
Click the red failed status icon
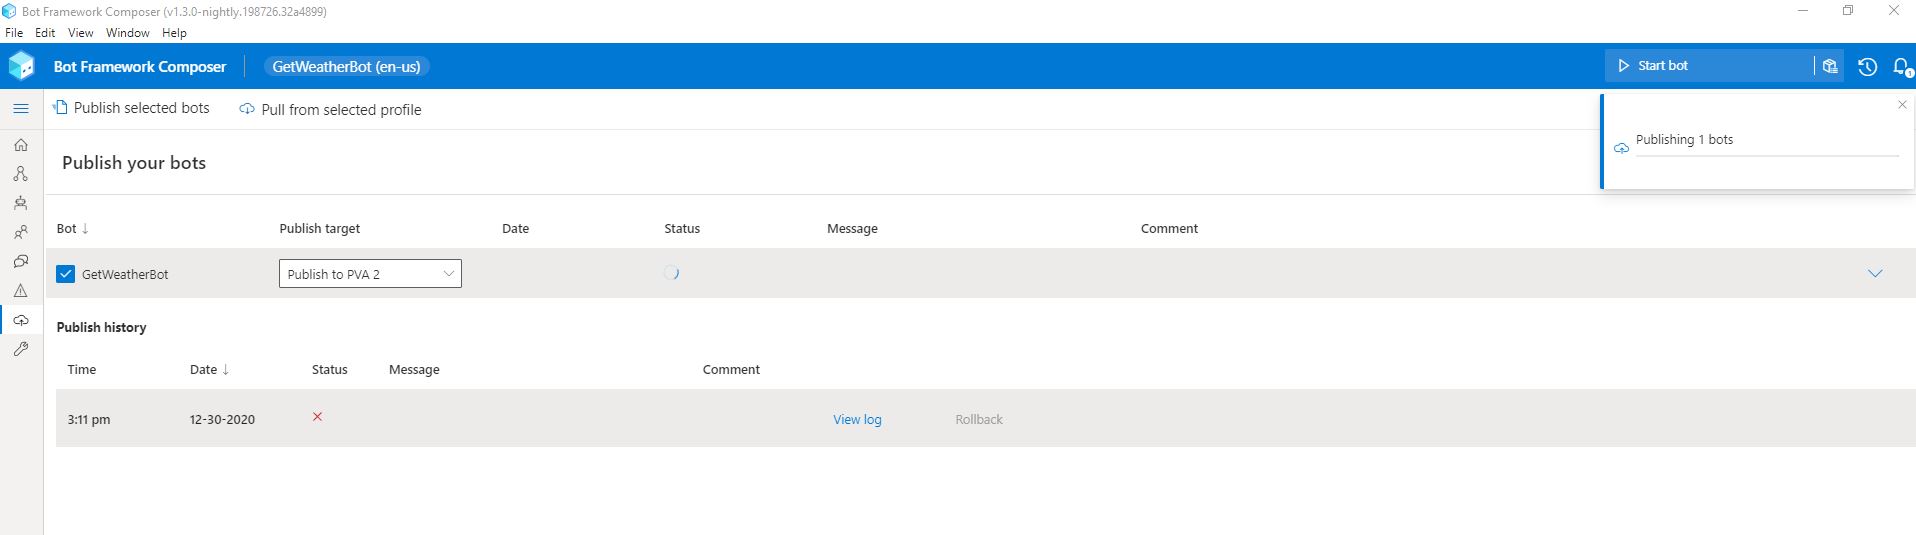tap(317, 417)
